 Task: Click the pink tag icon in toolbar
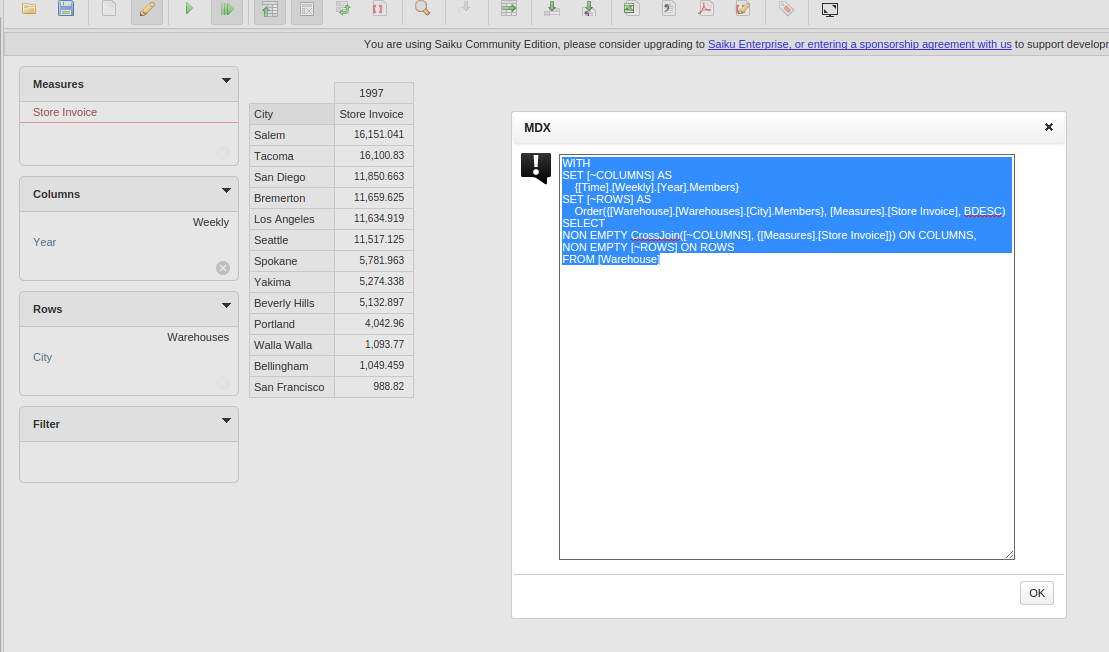[786, 8]
